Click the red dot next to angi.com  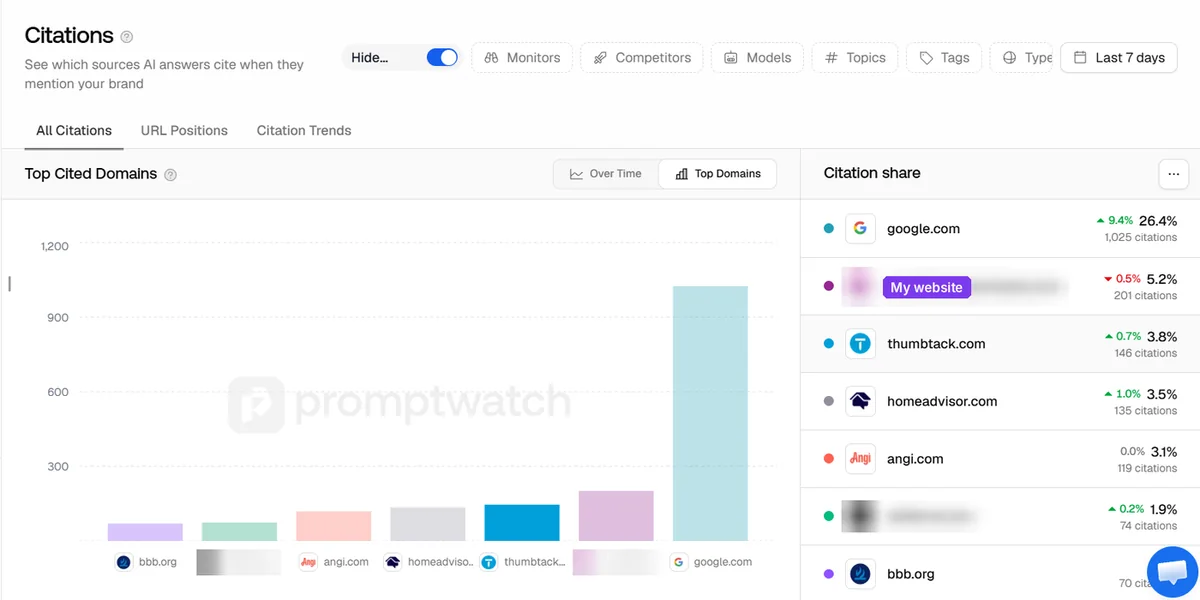pyautogui.click(x=828, y=459)
